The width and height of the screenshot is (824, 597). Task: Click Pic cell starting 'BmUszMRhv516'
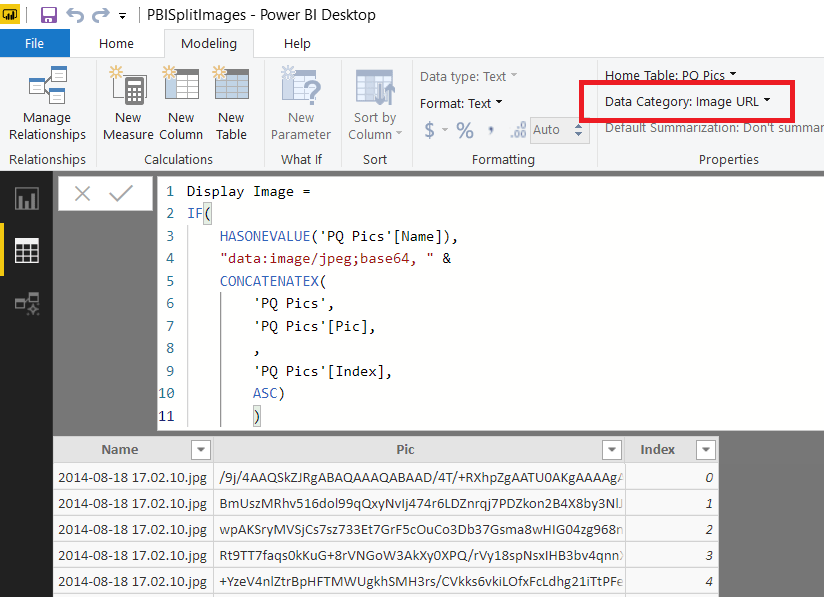click(x=419, y=503)
